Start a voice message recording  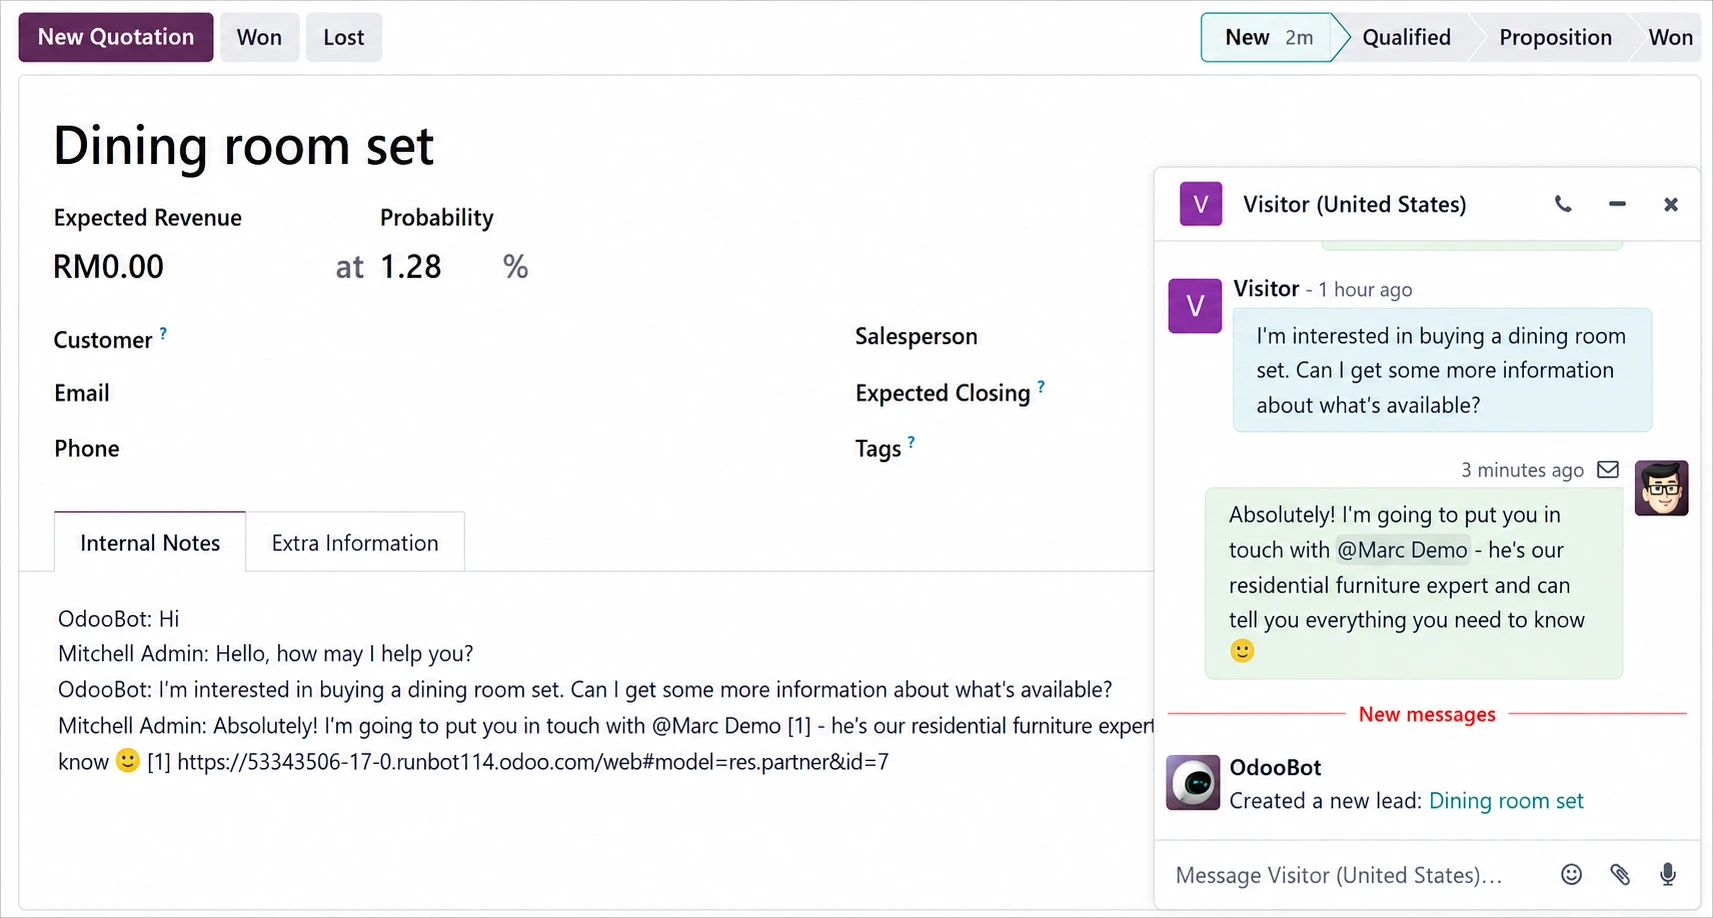1668,875
